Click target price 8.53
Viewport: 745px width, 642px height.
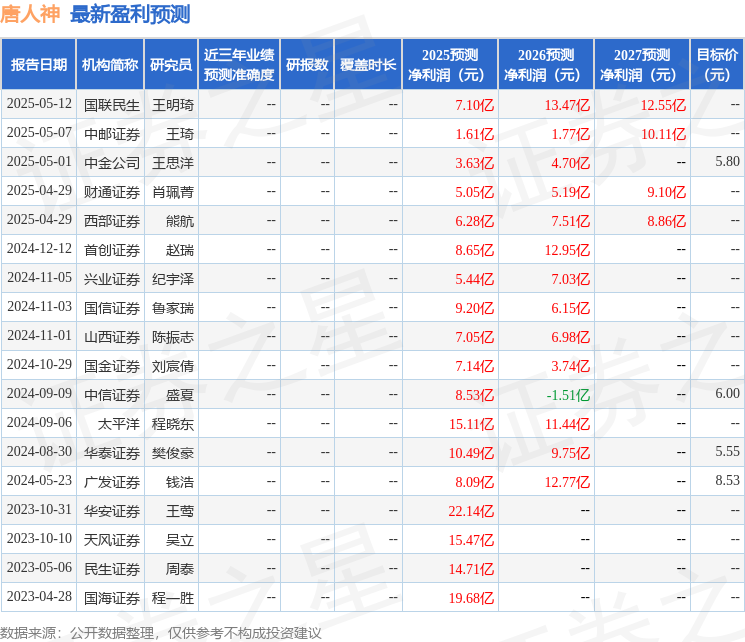click(x=727, y=480)
